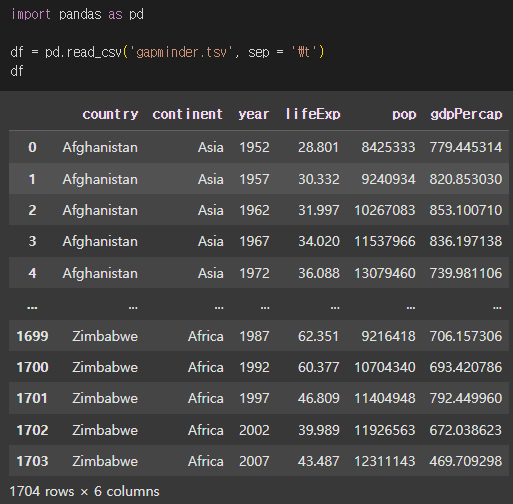513x504 pixels.
Task: Click lifeExp value 62.351
Action: [x=318, y=336]
